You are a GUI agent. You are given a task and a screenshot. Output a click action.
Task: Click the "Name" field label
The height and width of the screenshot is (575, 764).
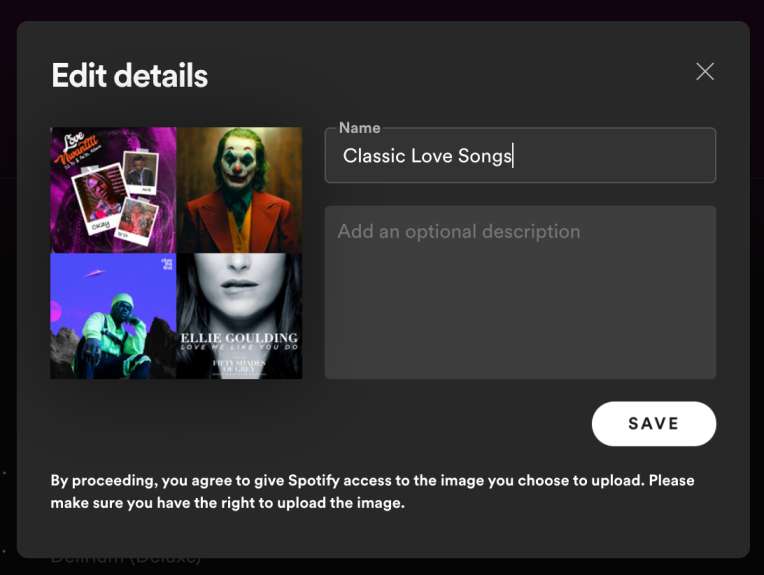pyautogui.click(x=359, y=128)
